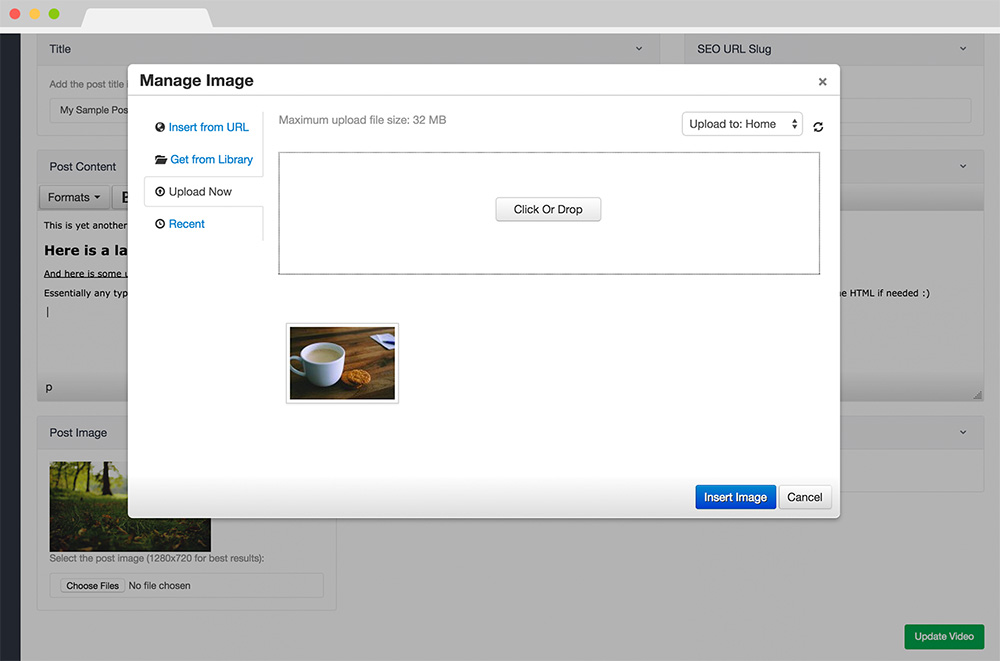1000x661 pixels.
Task: Click the Click Or Drop upload button
Action: coord(548,209)
